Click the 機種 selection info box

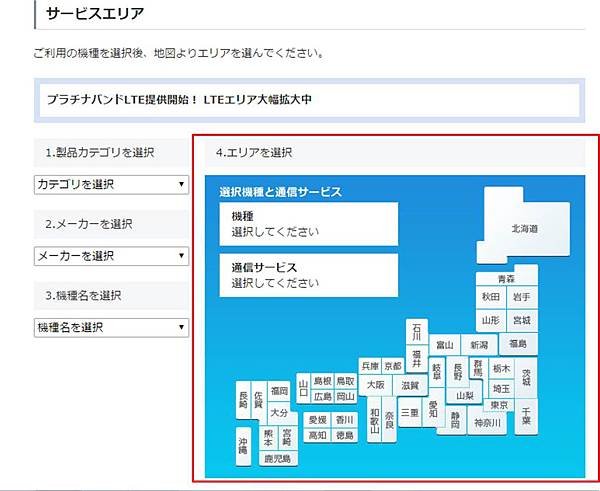click(x=309, y=224)
